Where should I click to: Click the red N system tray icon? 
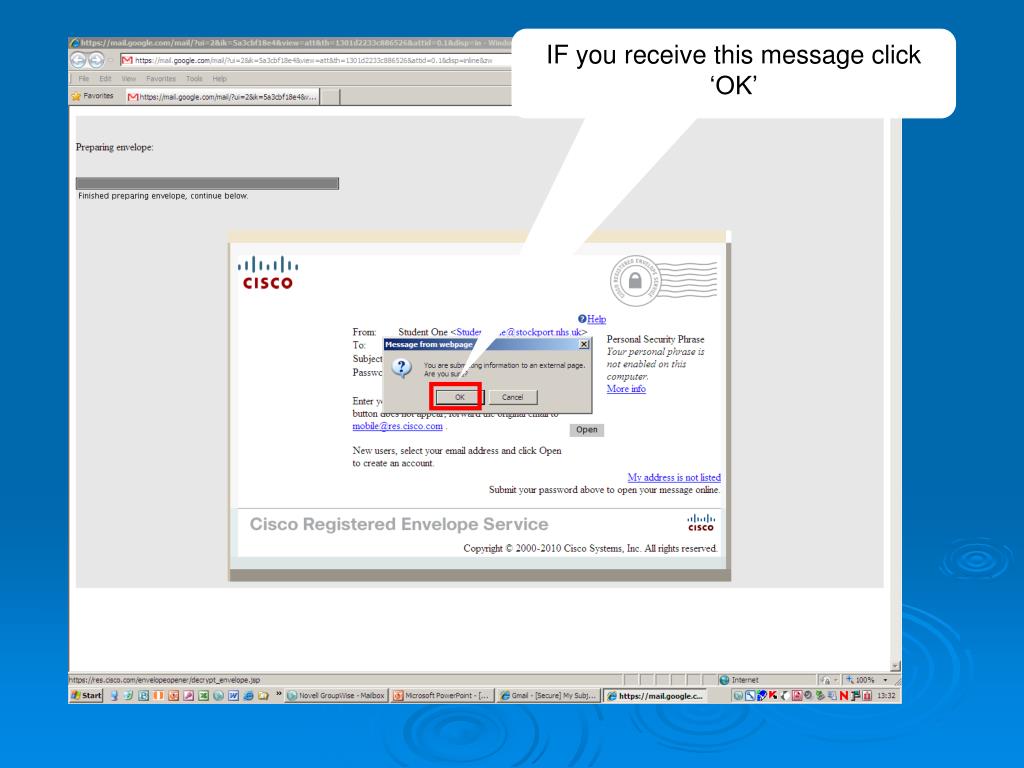(844, 696)
